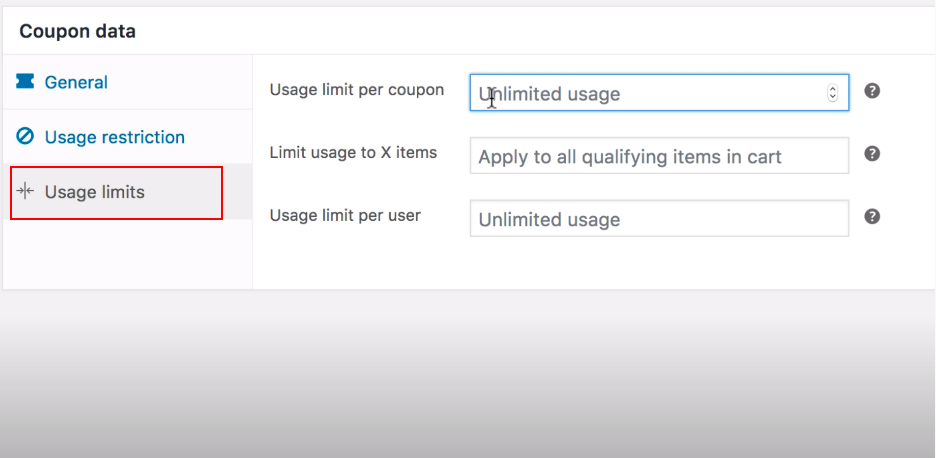The height and width of the screenshot is (458, 936).
Task: Select the Usage limits tab
Action: (95, 192)
